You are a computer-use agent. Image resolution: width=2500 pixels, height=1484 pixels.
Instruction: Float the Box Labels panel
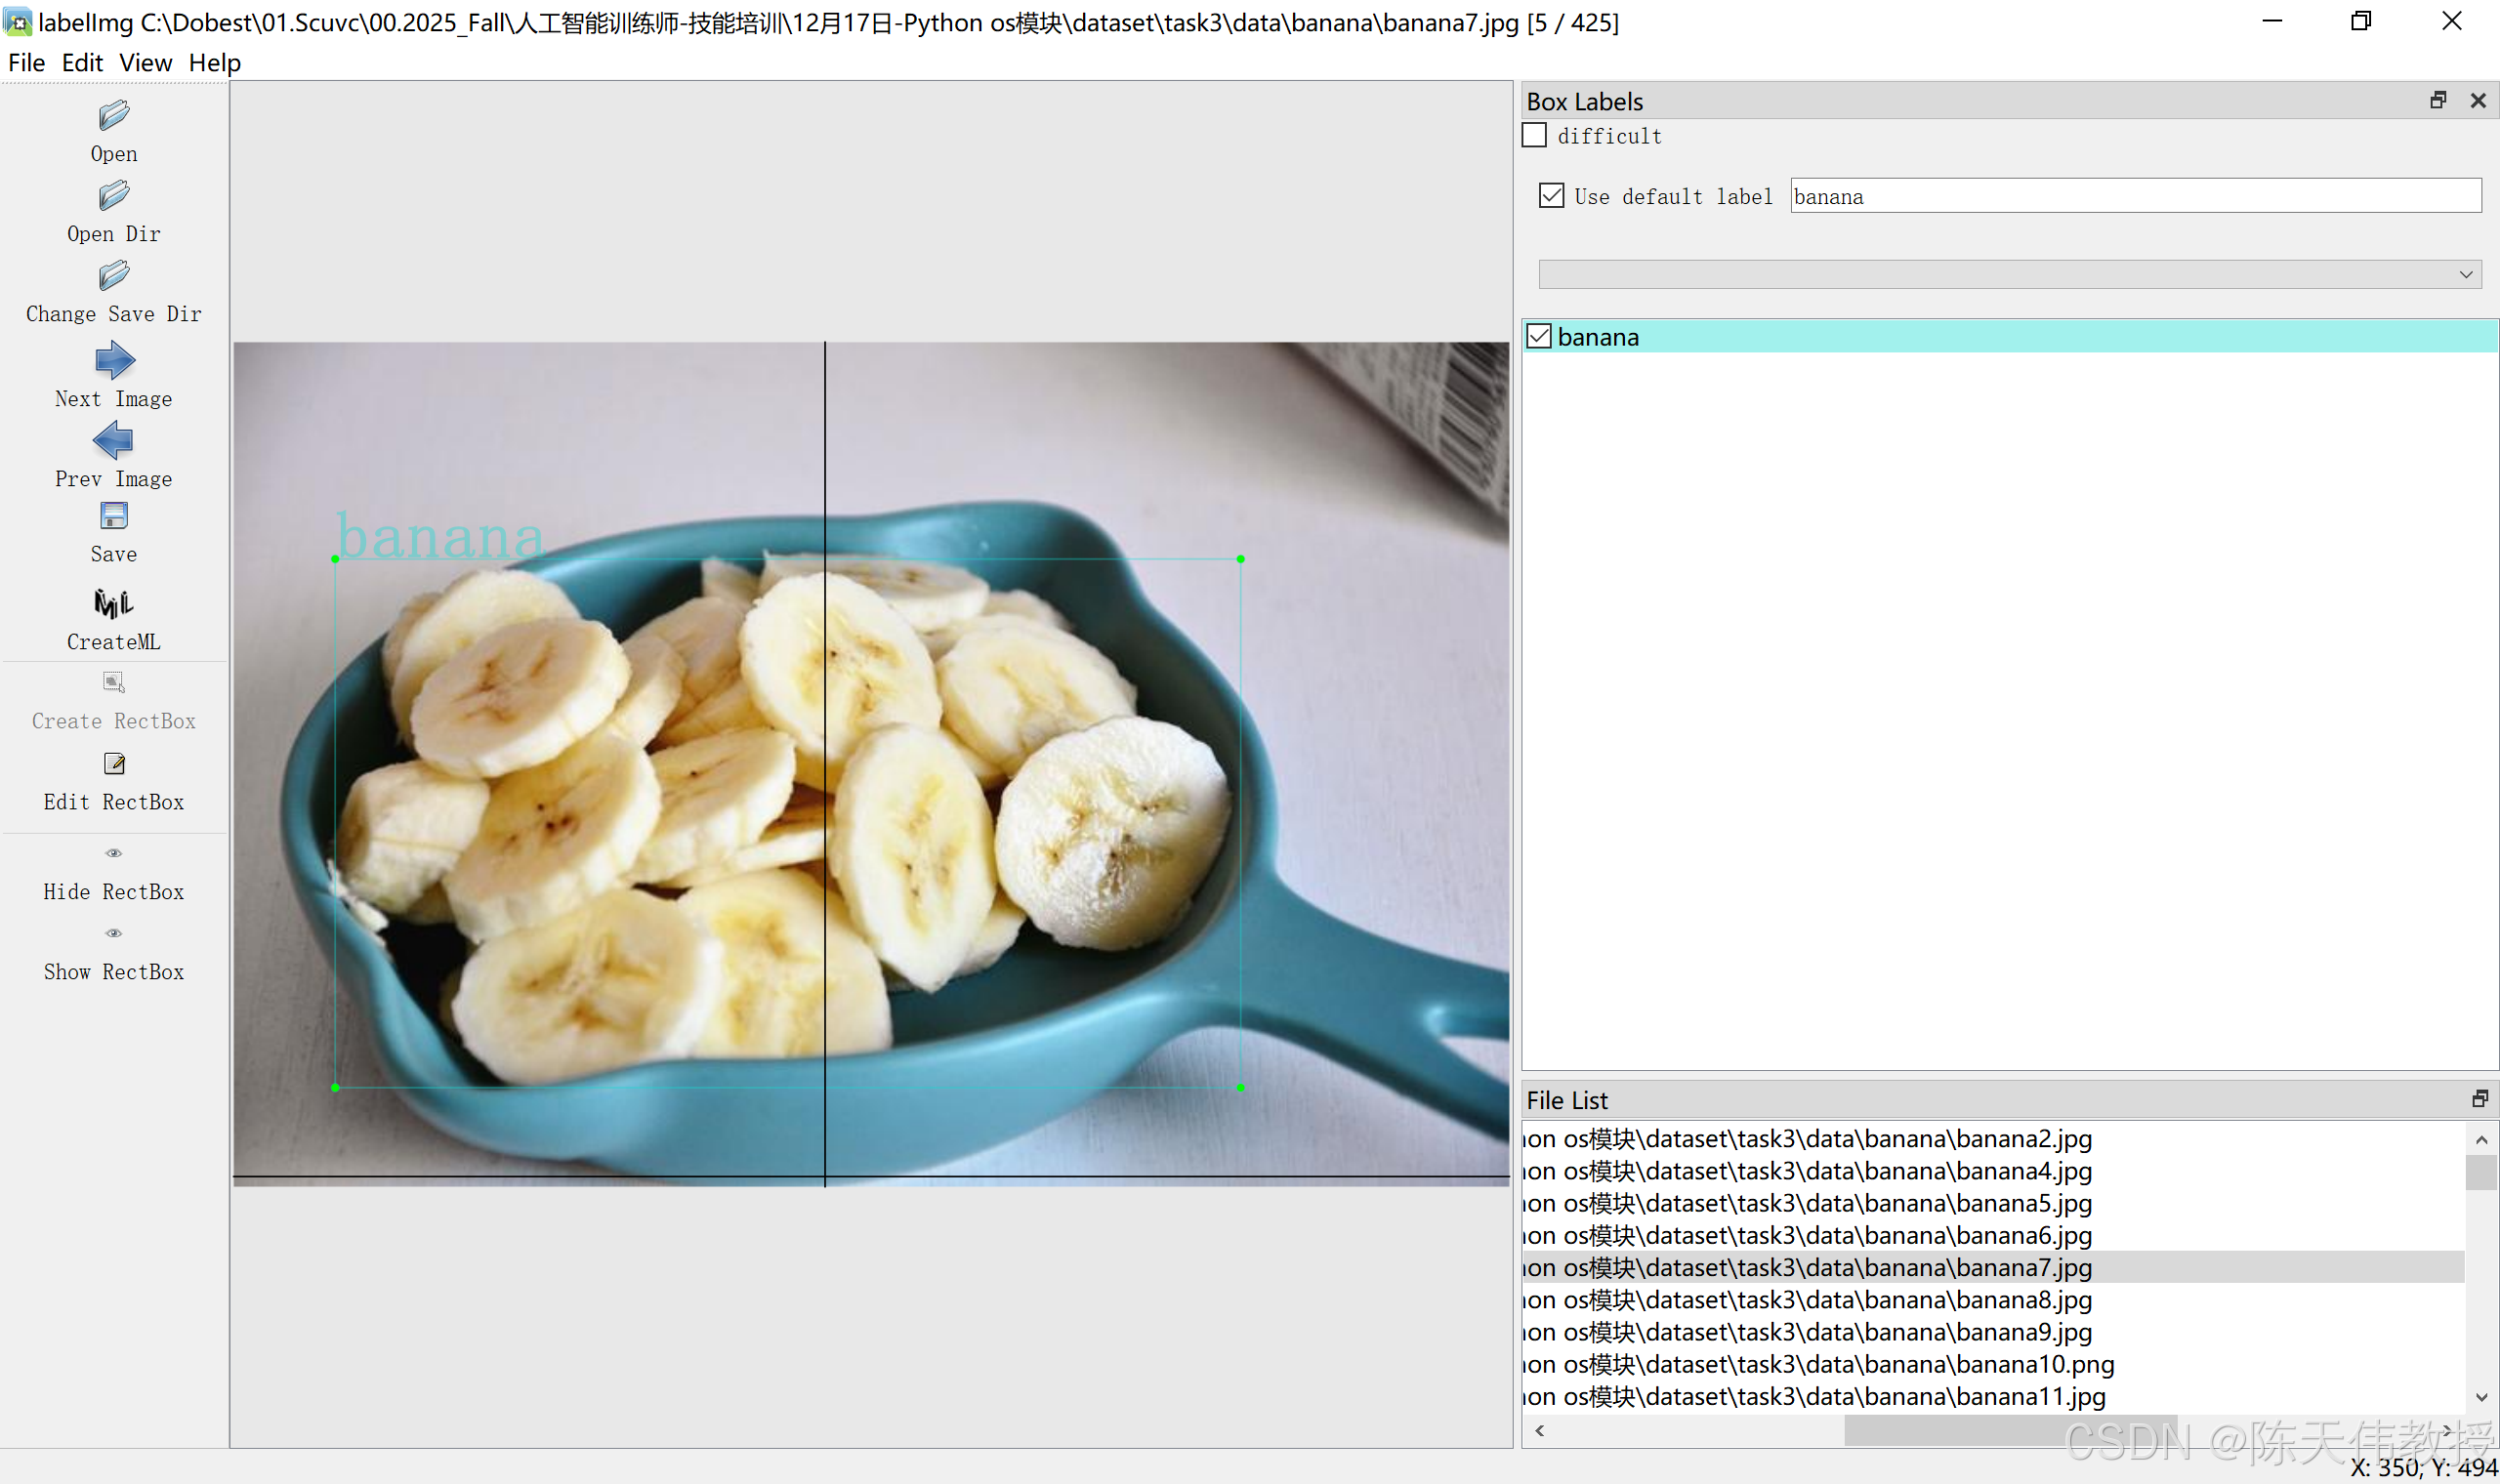(x=2438, y=101)
